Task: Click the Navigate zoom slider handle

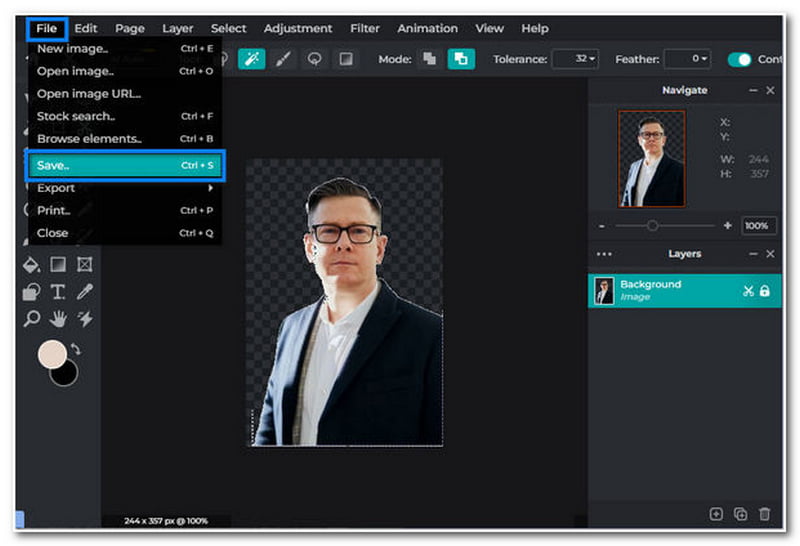Action: coord(652,226)
